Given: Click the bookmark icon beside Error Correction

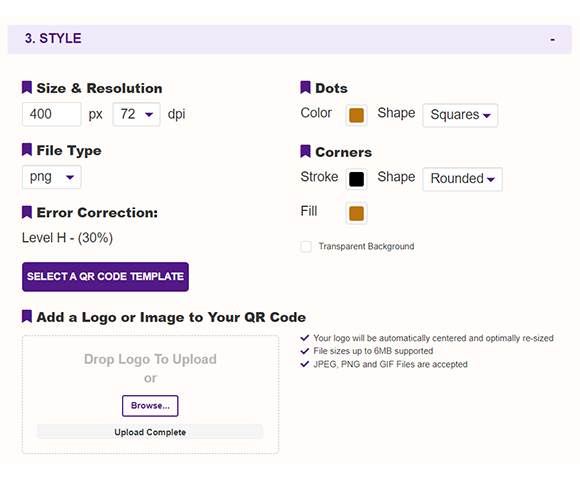Looking at the screenshot, I should [x=27, y=212].
